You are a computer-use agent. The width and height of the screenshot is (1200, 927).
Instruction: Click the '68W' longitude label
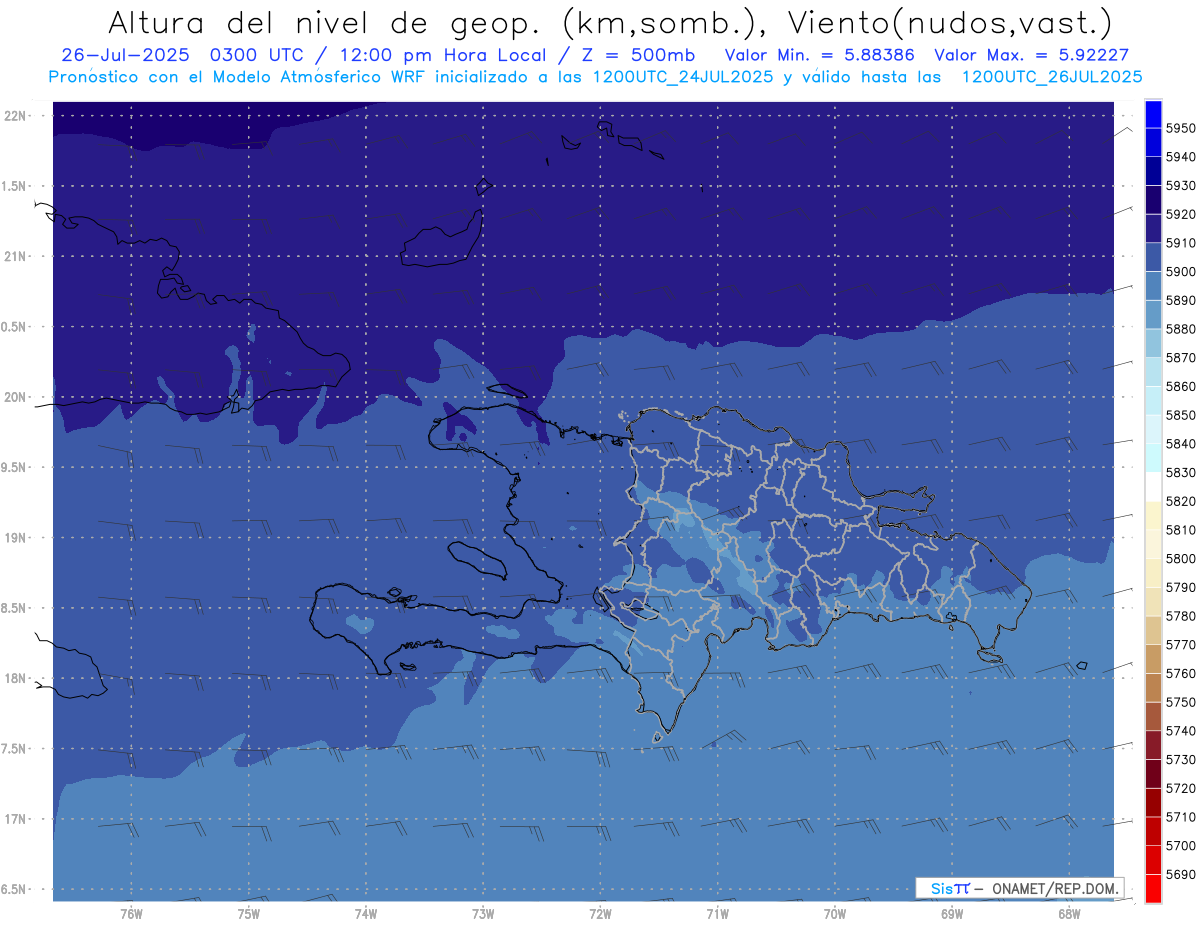tap(1069, 914)
